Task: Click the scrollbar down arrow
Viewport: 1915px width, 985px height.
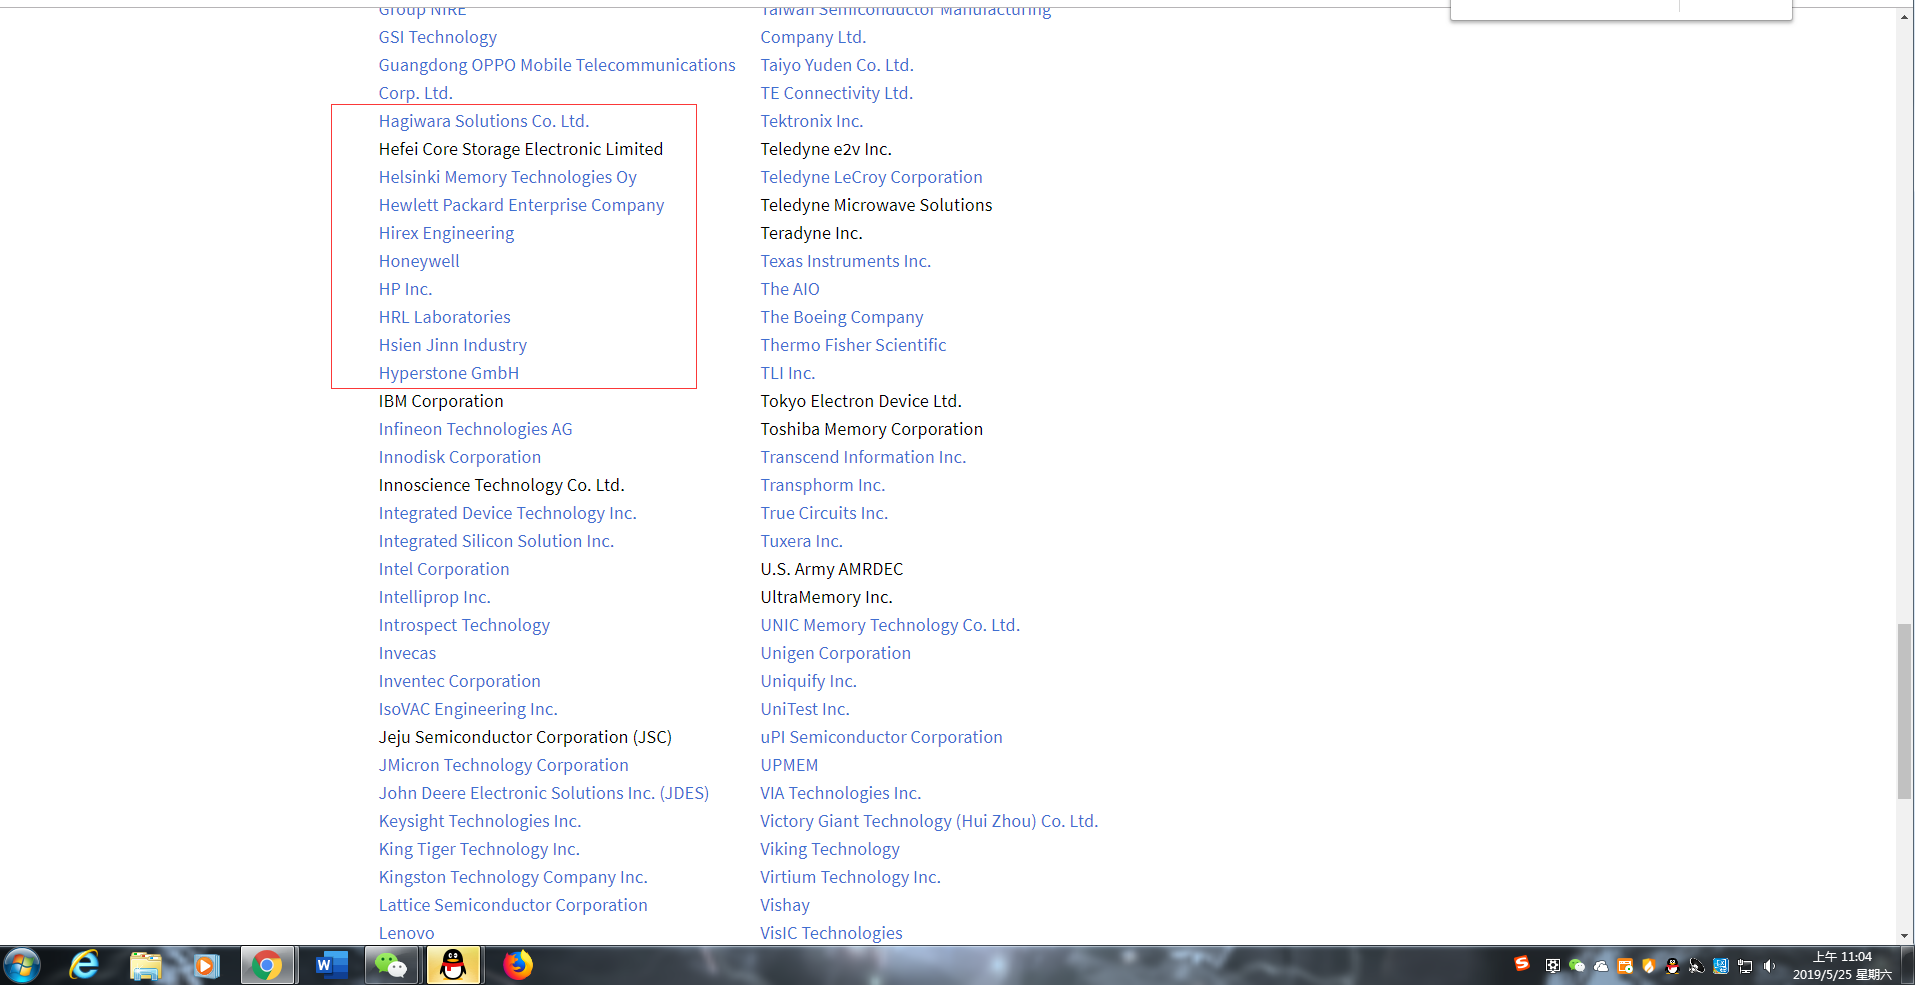Action: coord(1904,936)
